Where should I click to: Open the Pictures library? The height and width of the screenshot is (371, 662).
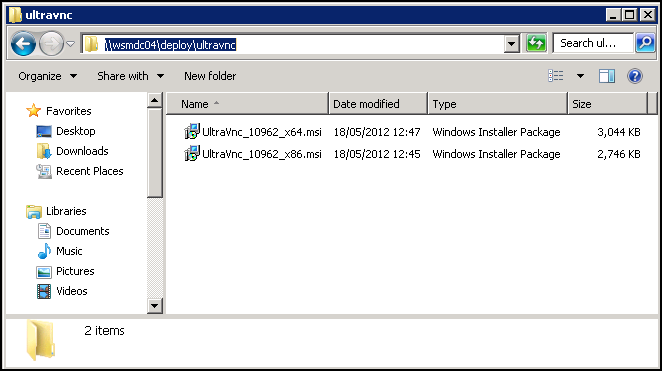coord(75,271)
